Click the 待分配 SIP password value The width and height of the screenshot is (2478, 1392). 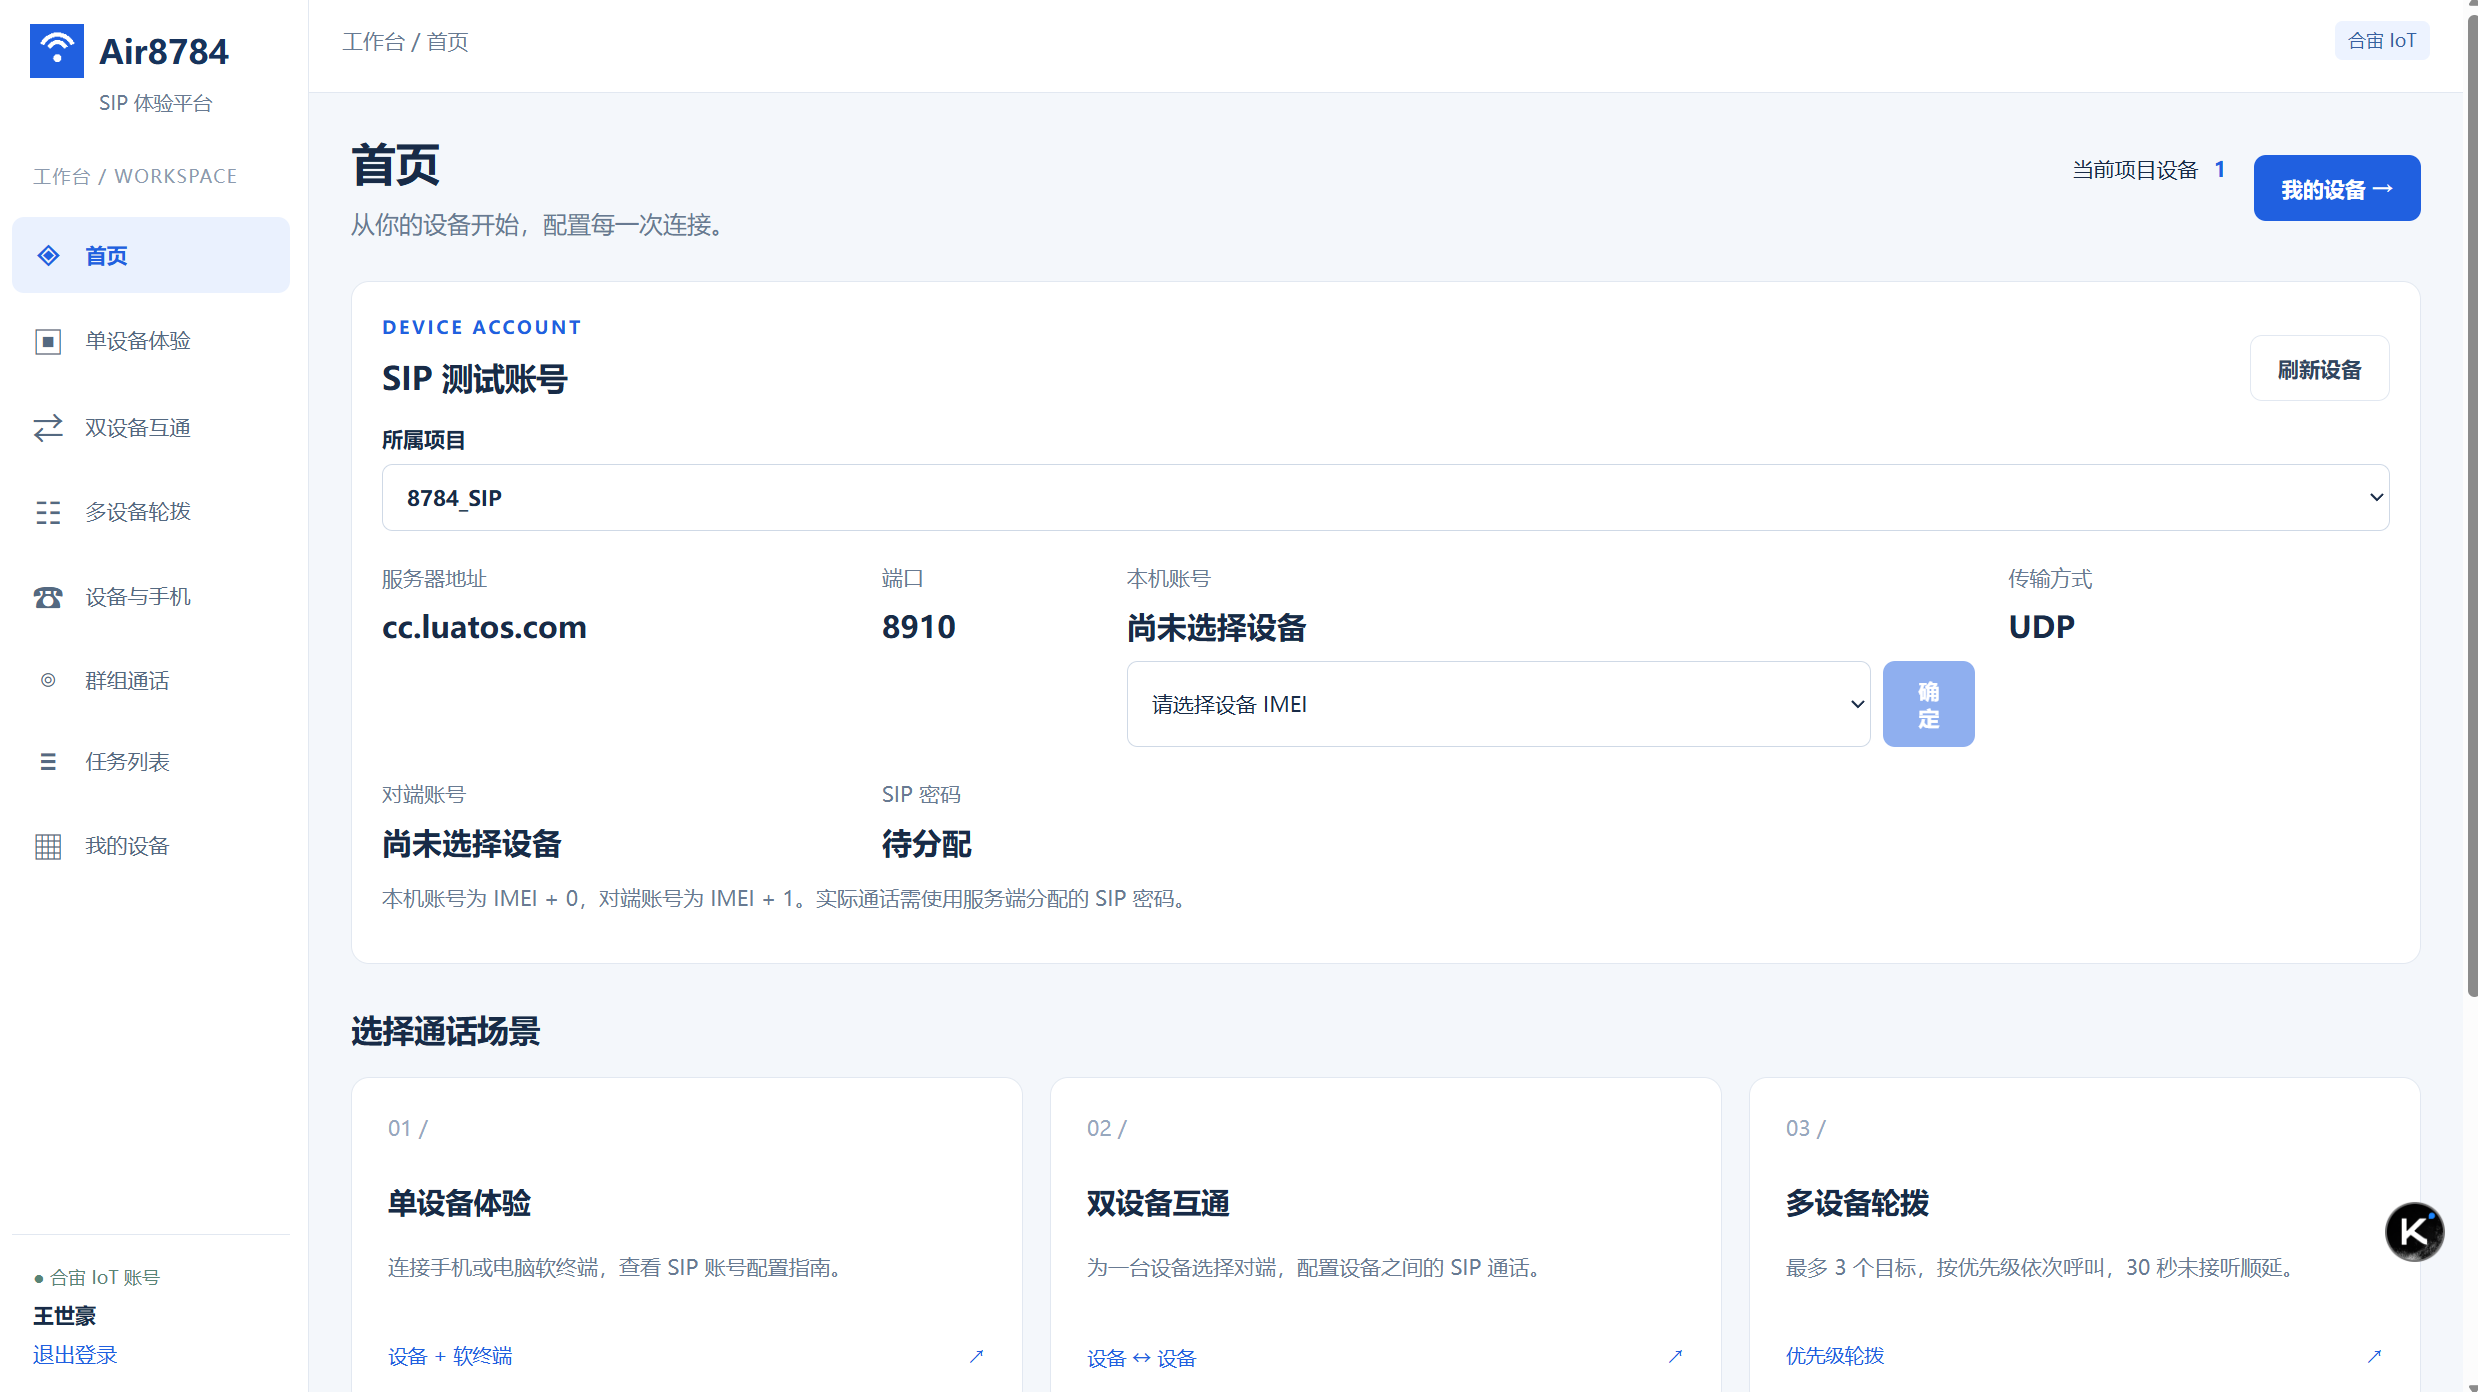pos(926,844)
